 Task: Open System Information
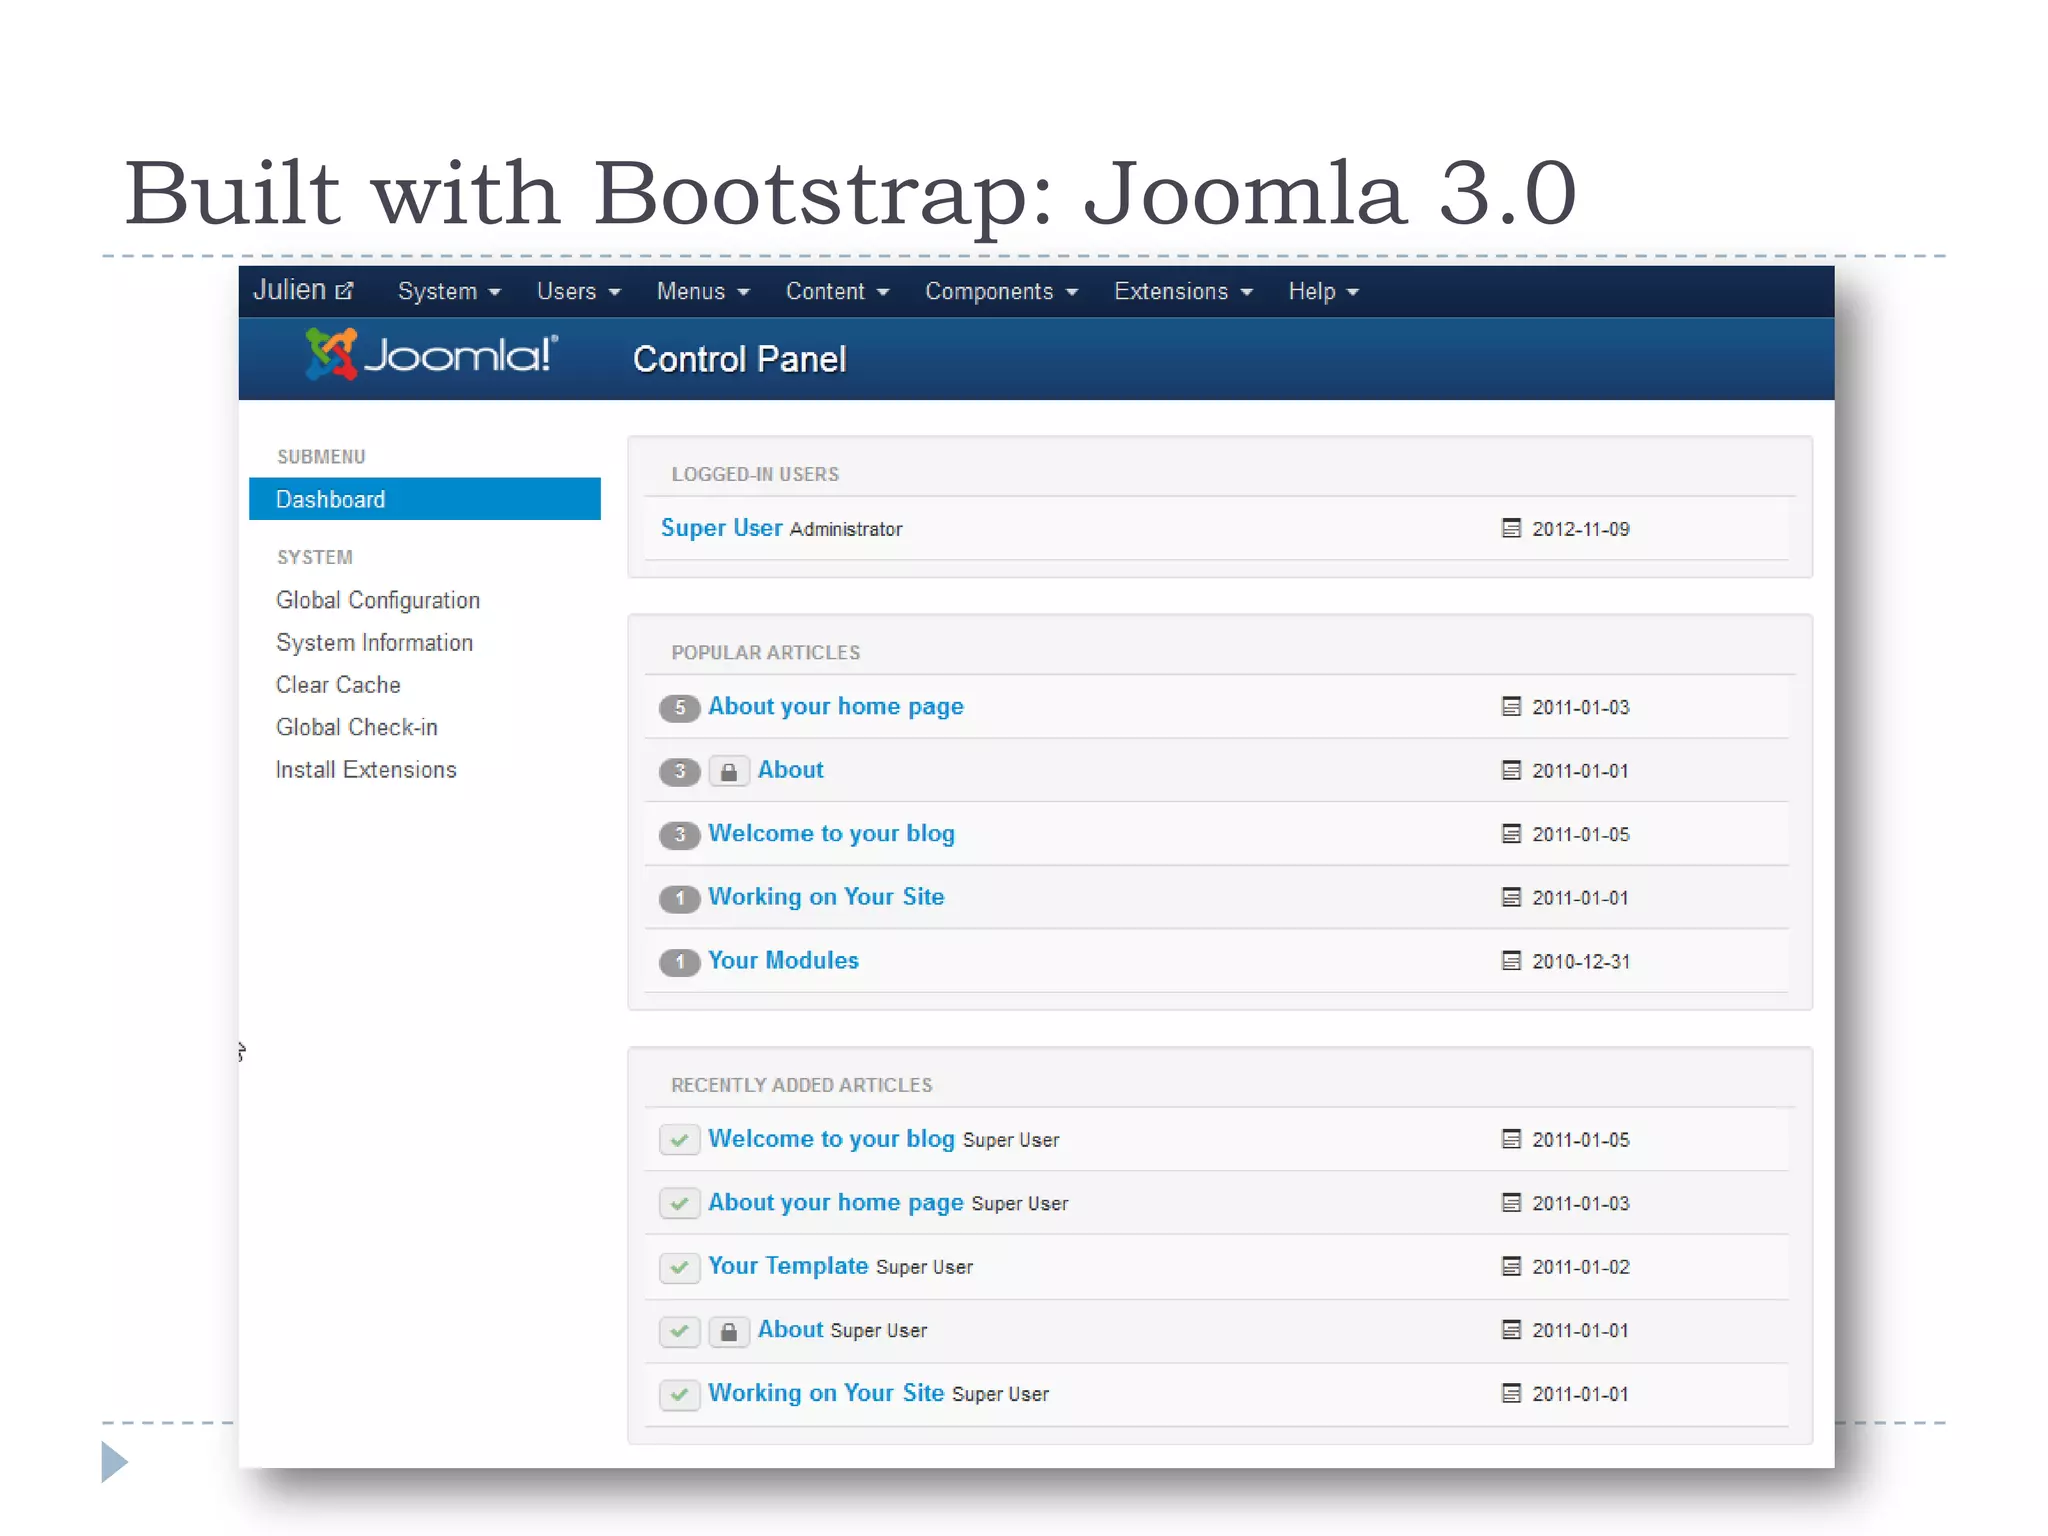tap(374, 642)
